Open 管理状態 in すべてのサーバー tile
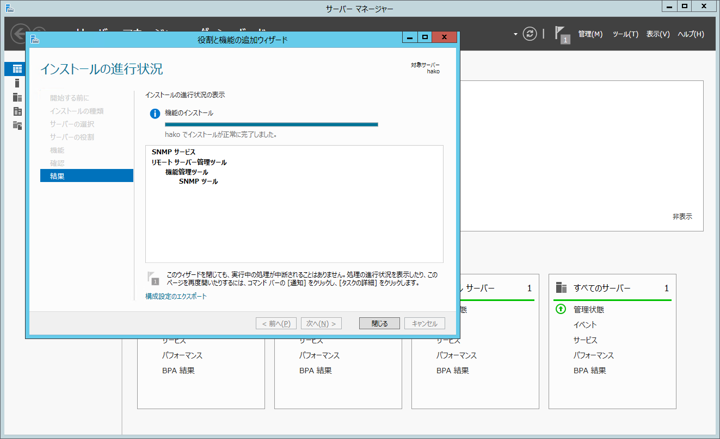Viewport: 720px width, 439px height. point(589,310)
